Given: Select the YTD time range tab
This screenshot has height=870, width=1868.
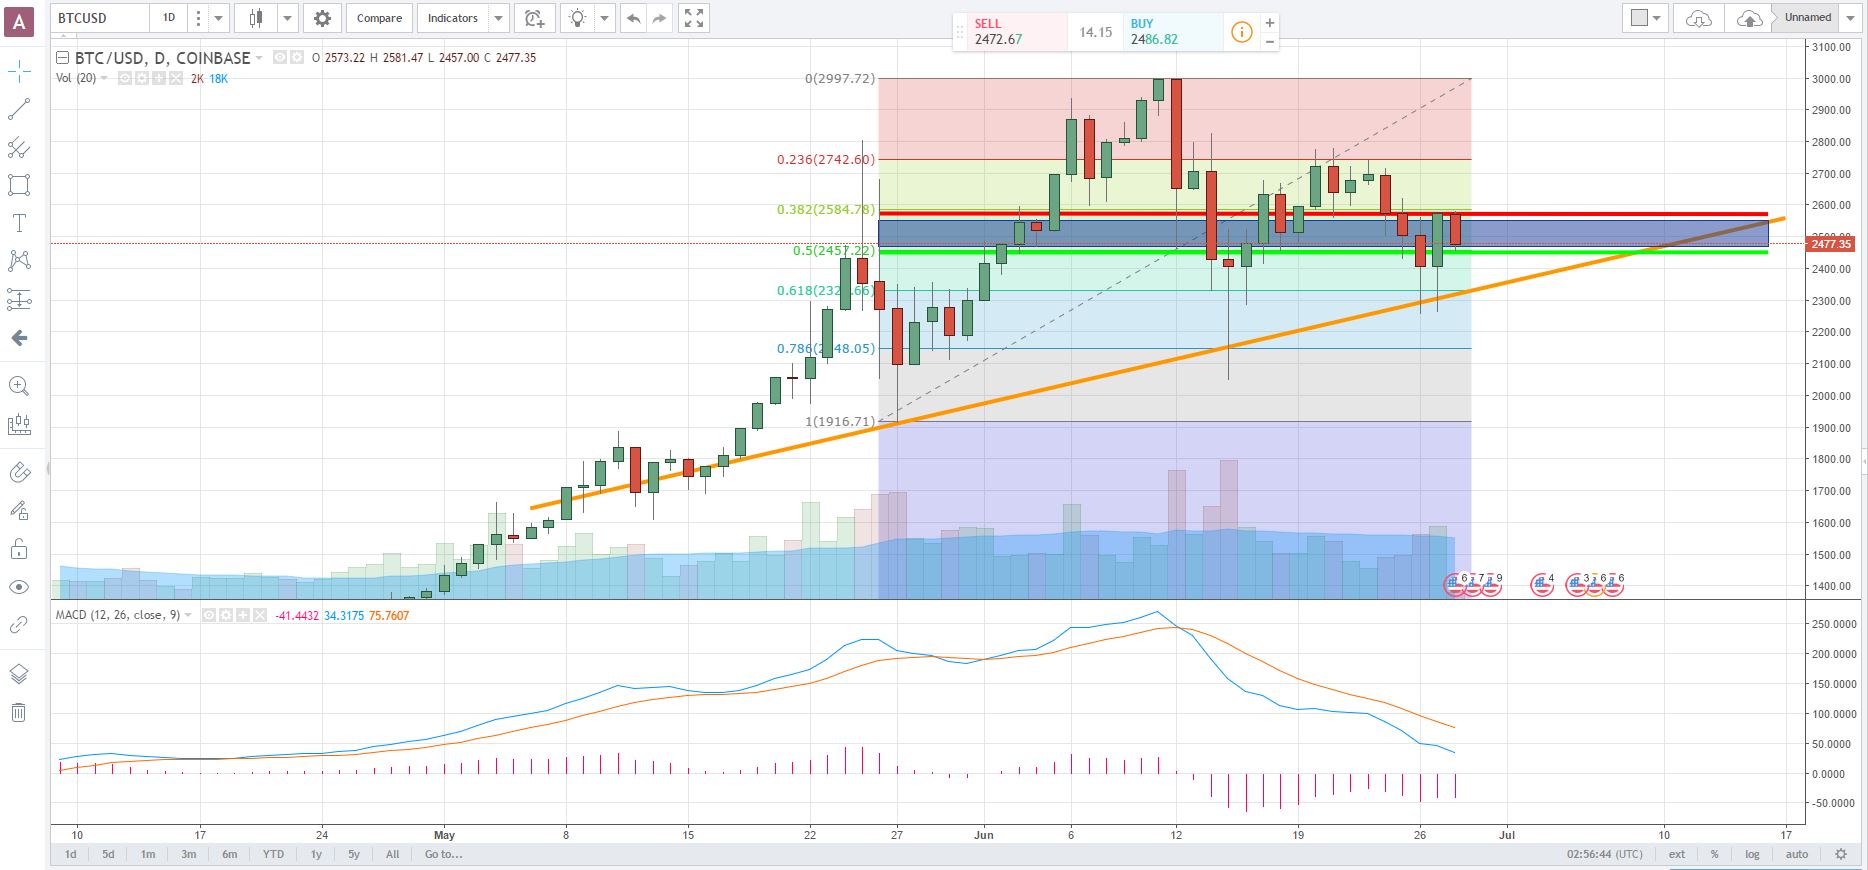Looking at the screenshot, I should [272, 854].
